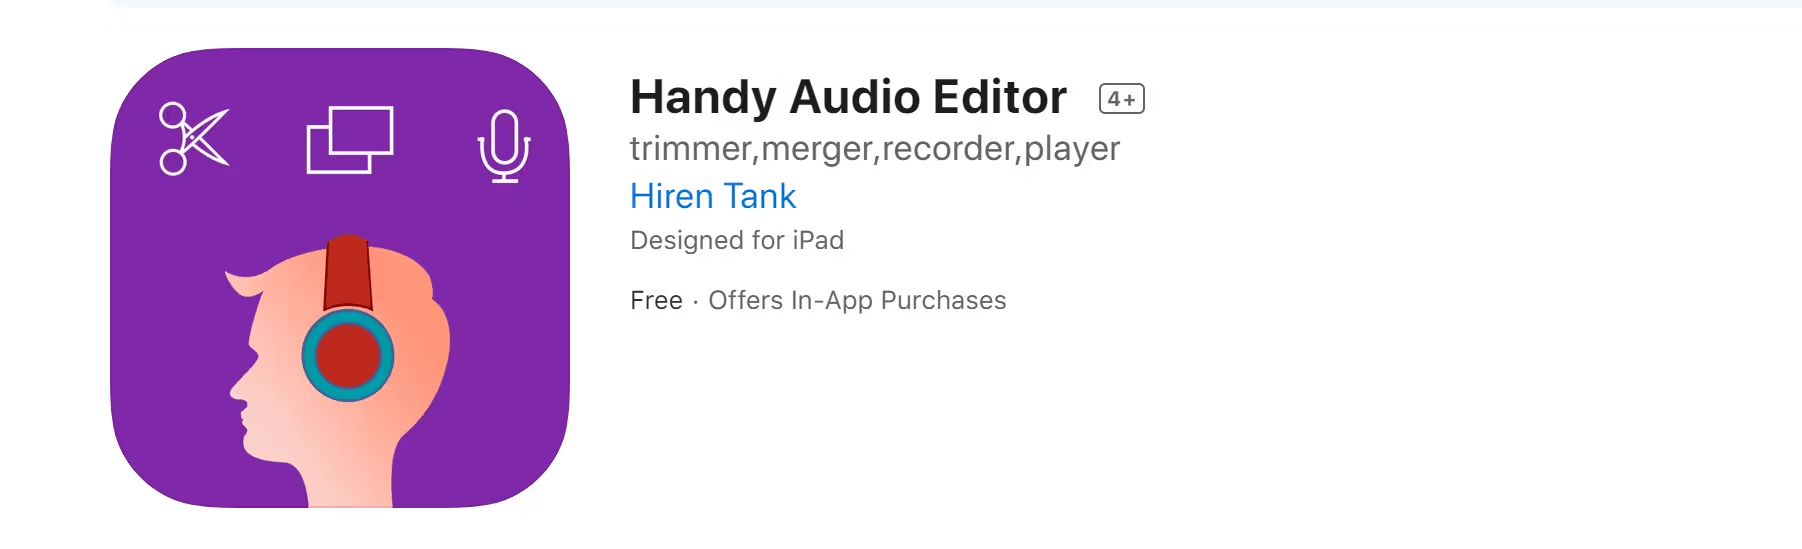Click the Free price label
1802x549 pixels.
coord(656,300)
